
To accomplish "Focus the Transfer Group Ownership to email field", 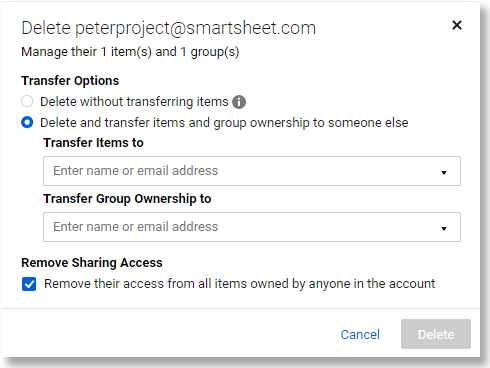I will click(x=252, y=227).
